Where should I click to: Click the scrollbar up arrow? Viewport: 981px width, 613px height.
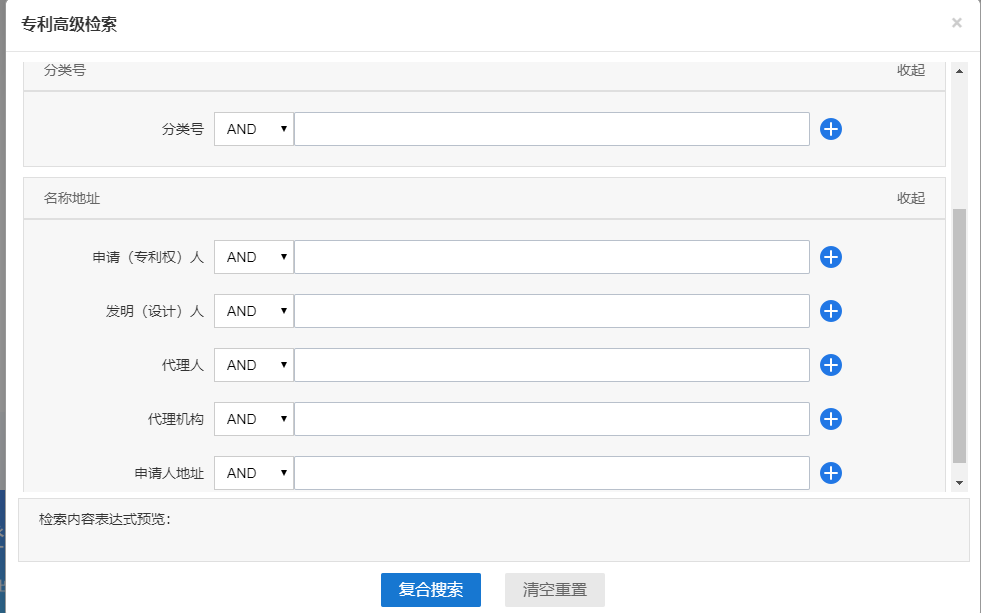[960, 71]
